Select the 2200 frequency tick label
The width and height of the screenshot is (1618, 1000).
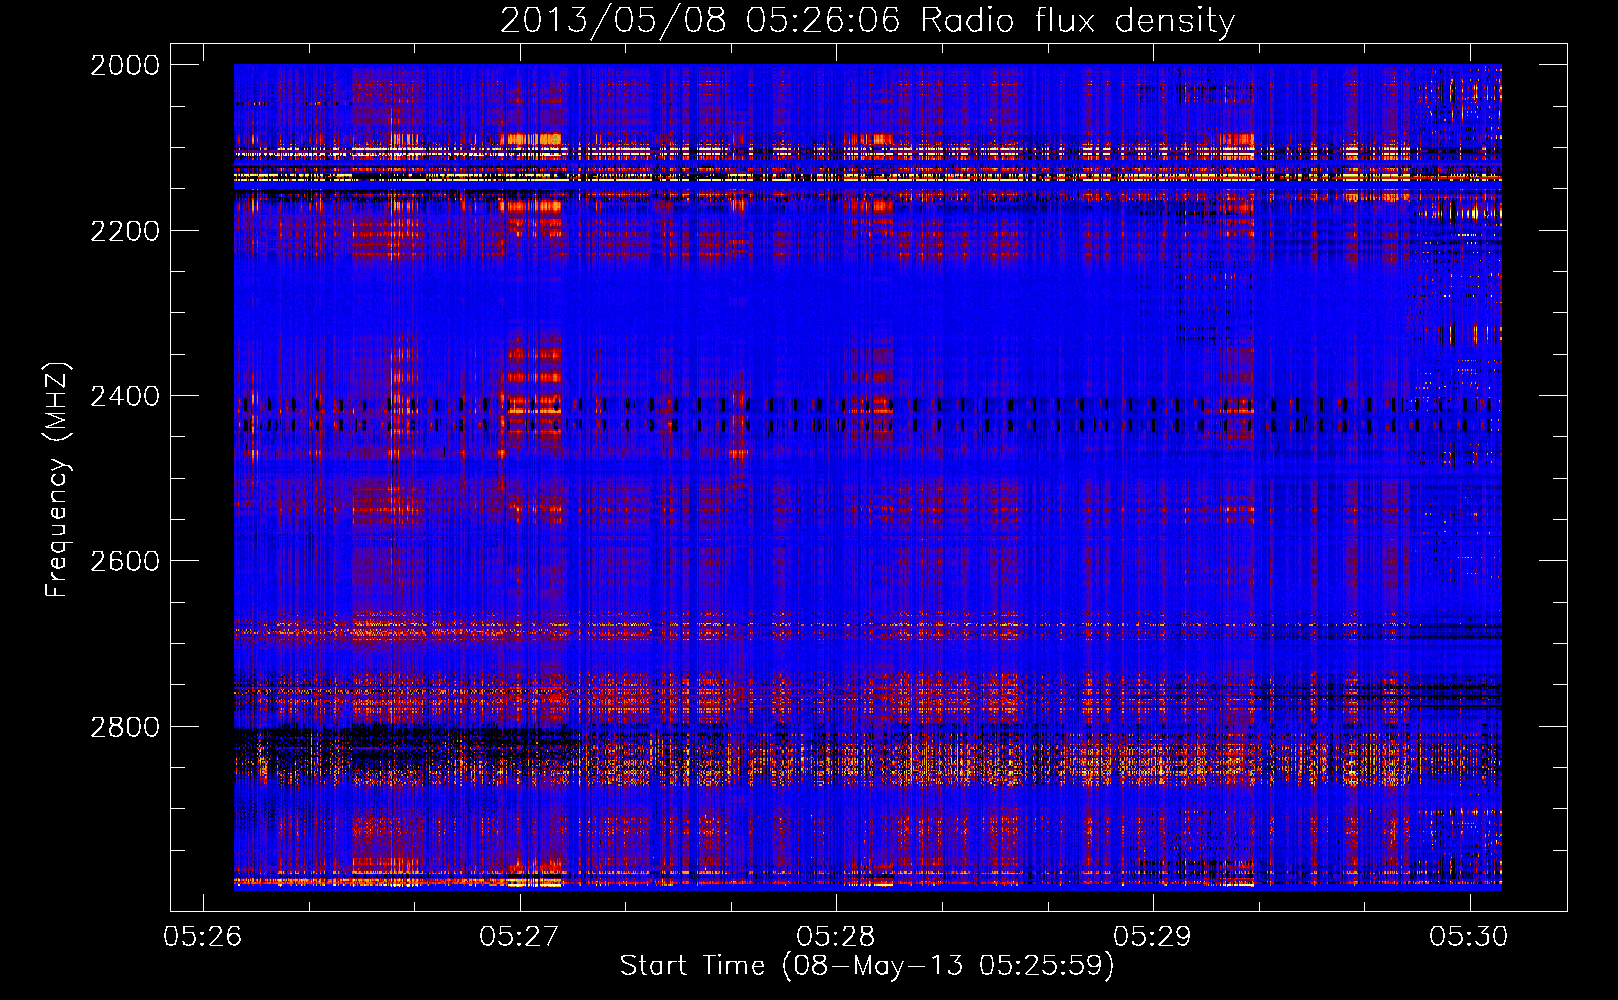point(125,231)
